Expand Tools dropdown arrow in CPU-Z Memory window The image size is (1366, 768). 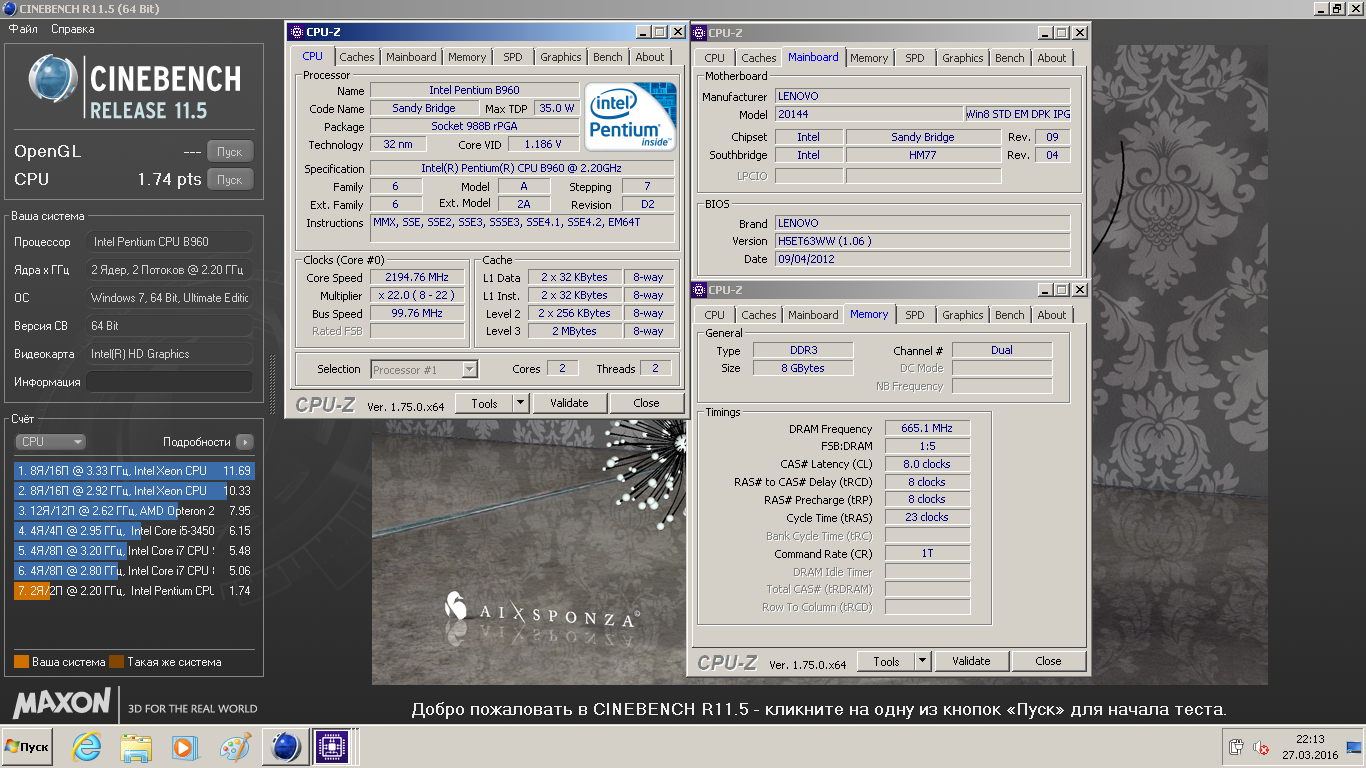click(922, 661)
